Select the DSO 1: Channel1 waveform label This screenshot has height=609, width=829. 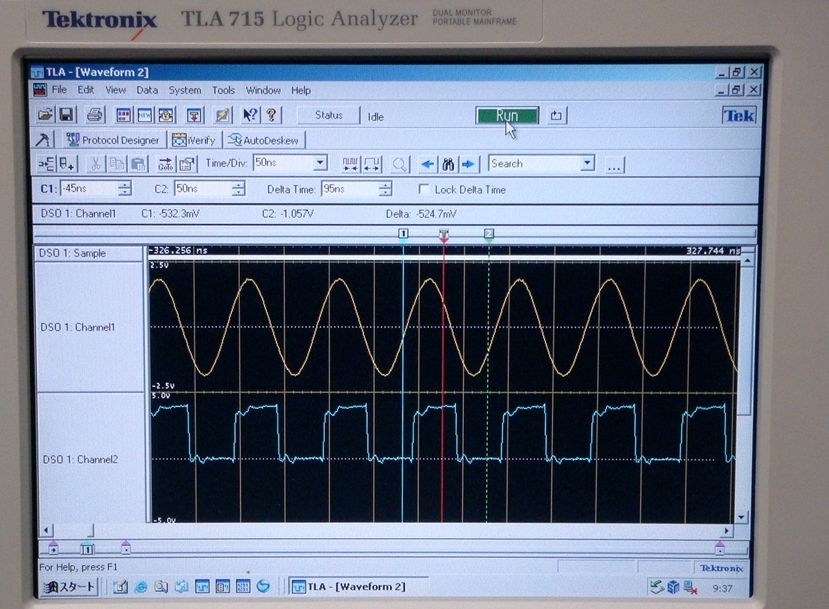78,327
